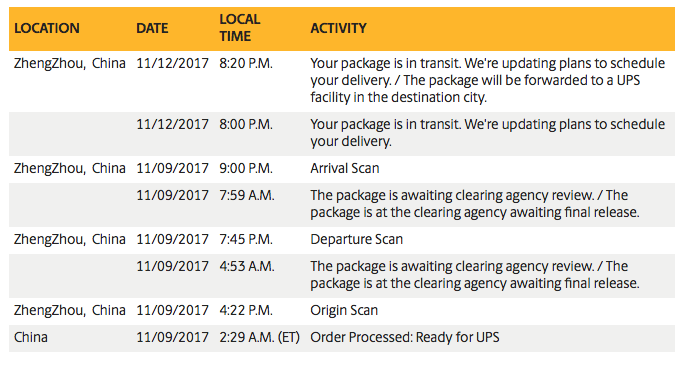Click the LOCATION column header
The height and width of the screenshot is (366, 685).
47,28
